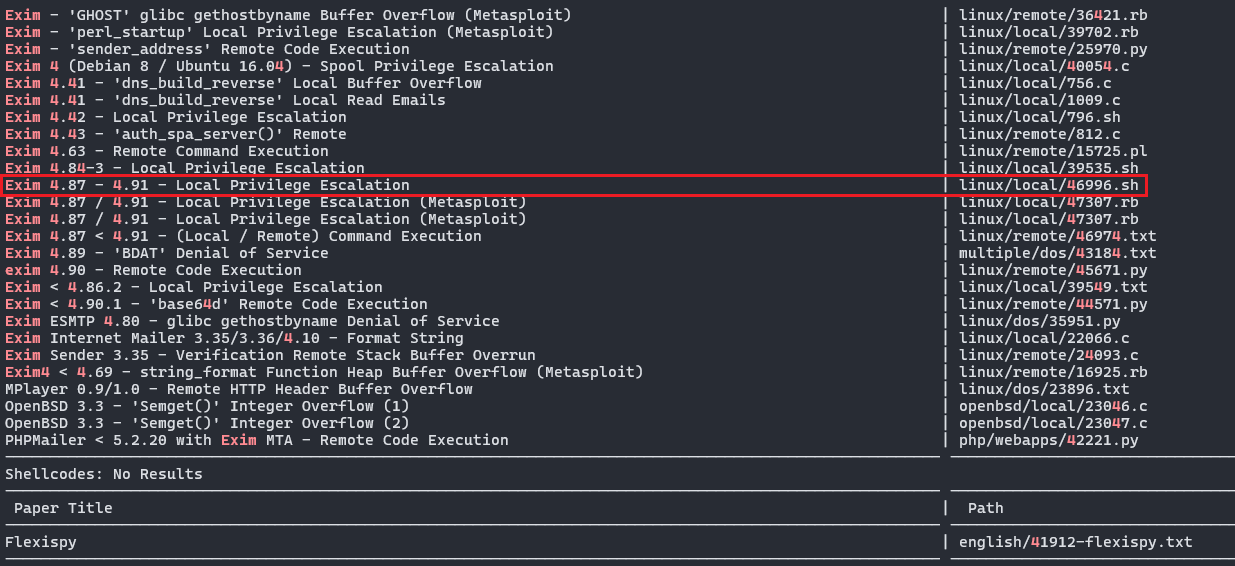1235x566 pixels.
Task: Click the highlighted Exim 4.87 - 4.91 exploit title
Action: [x=207, y=185]
